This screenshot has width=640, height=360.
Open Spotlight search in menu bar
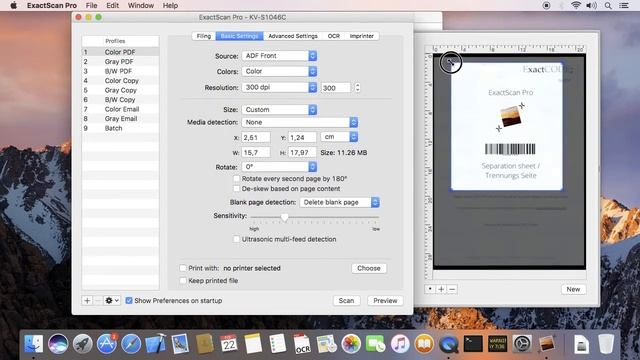(608, 5)
